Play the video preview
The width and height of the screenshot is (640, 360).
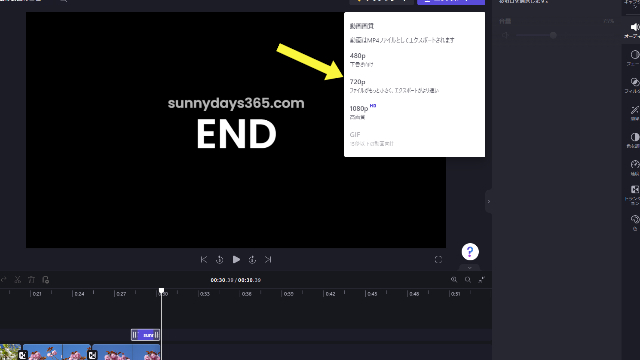coord(236,260)
